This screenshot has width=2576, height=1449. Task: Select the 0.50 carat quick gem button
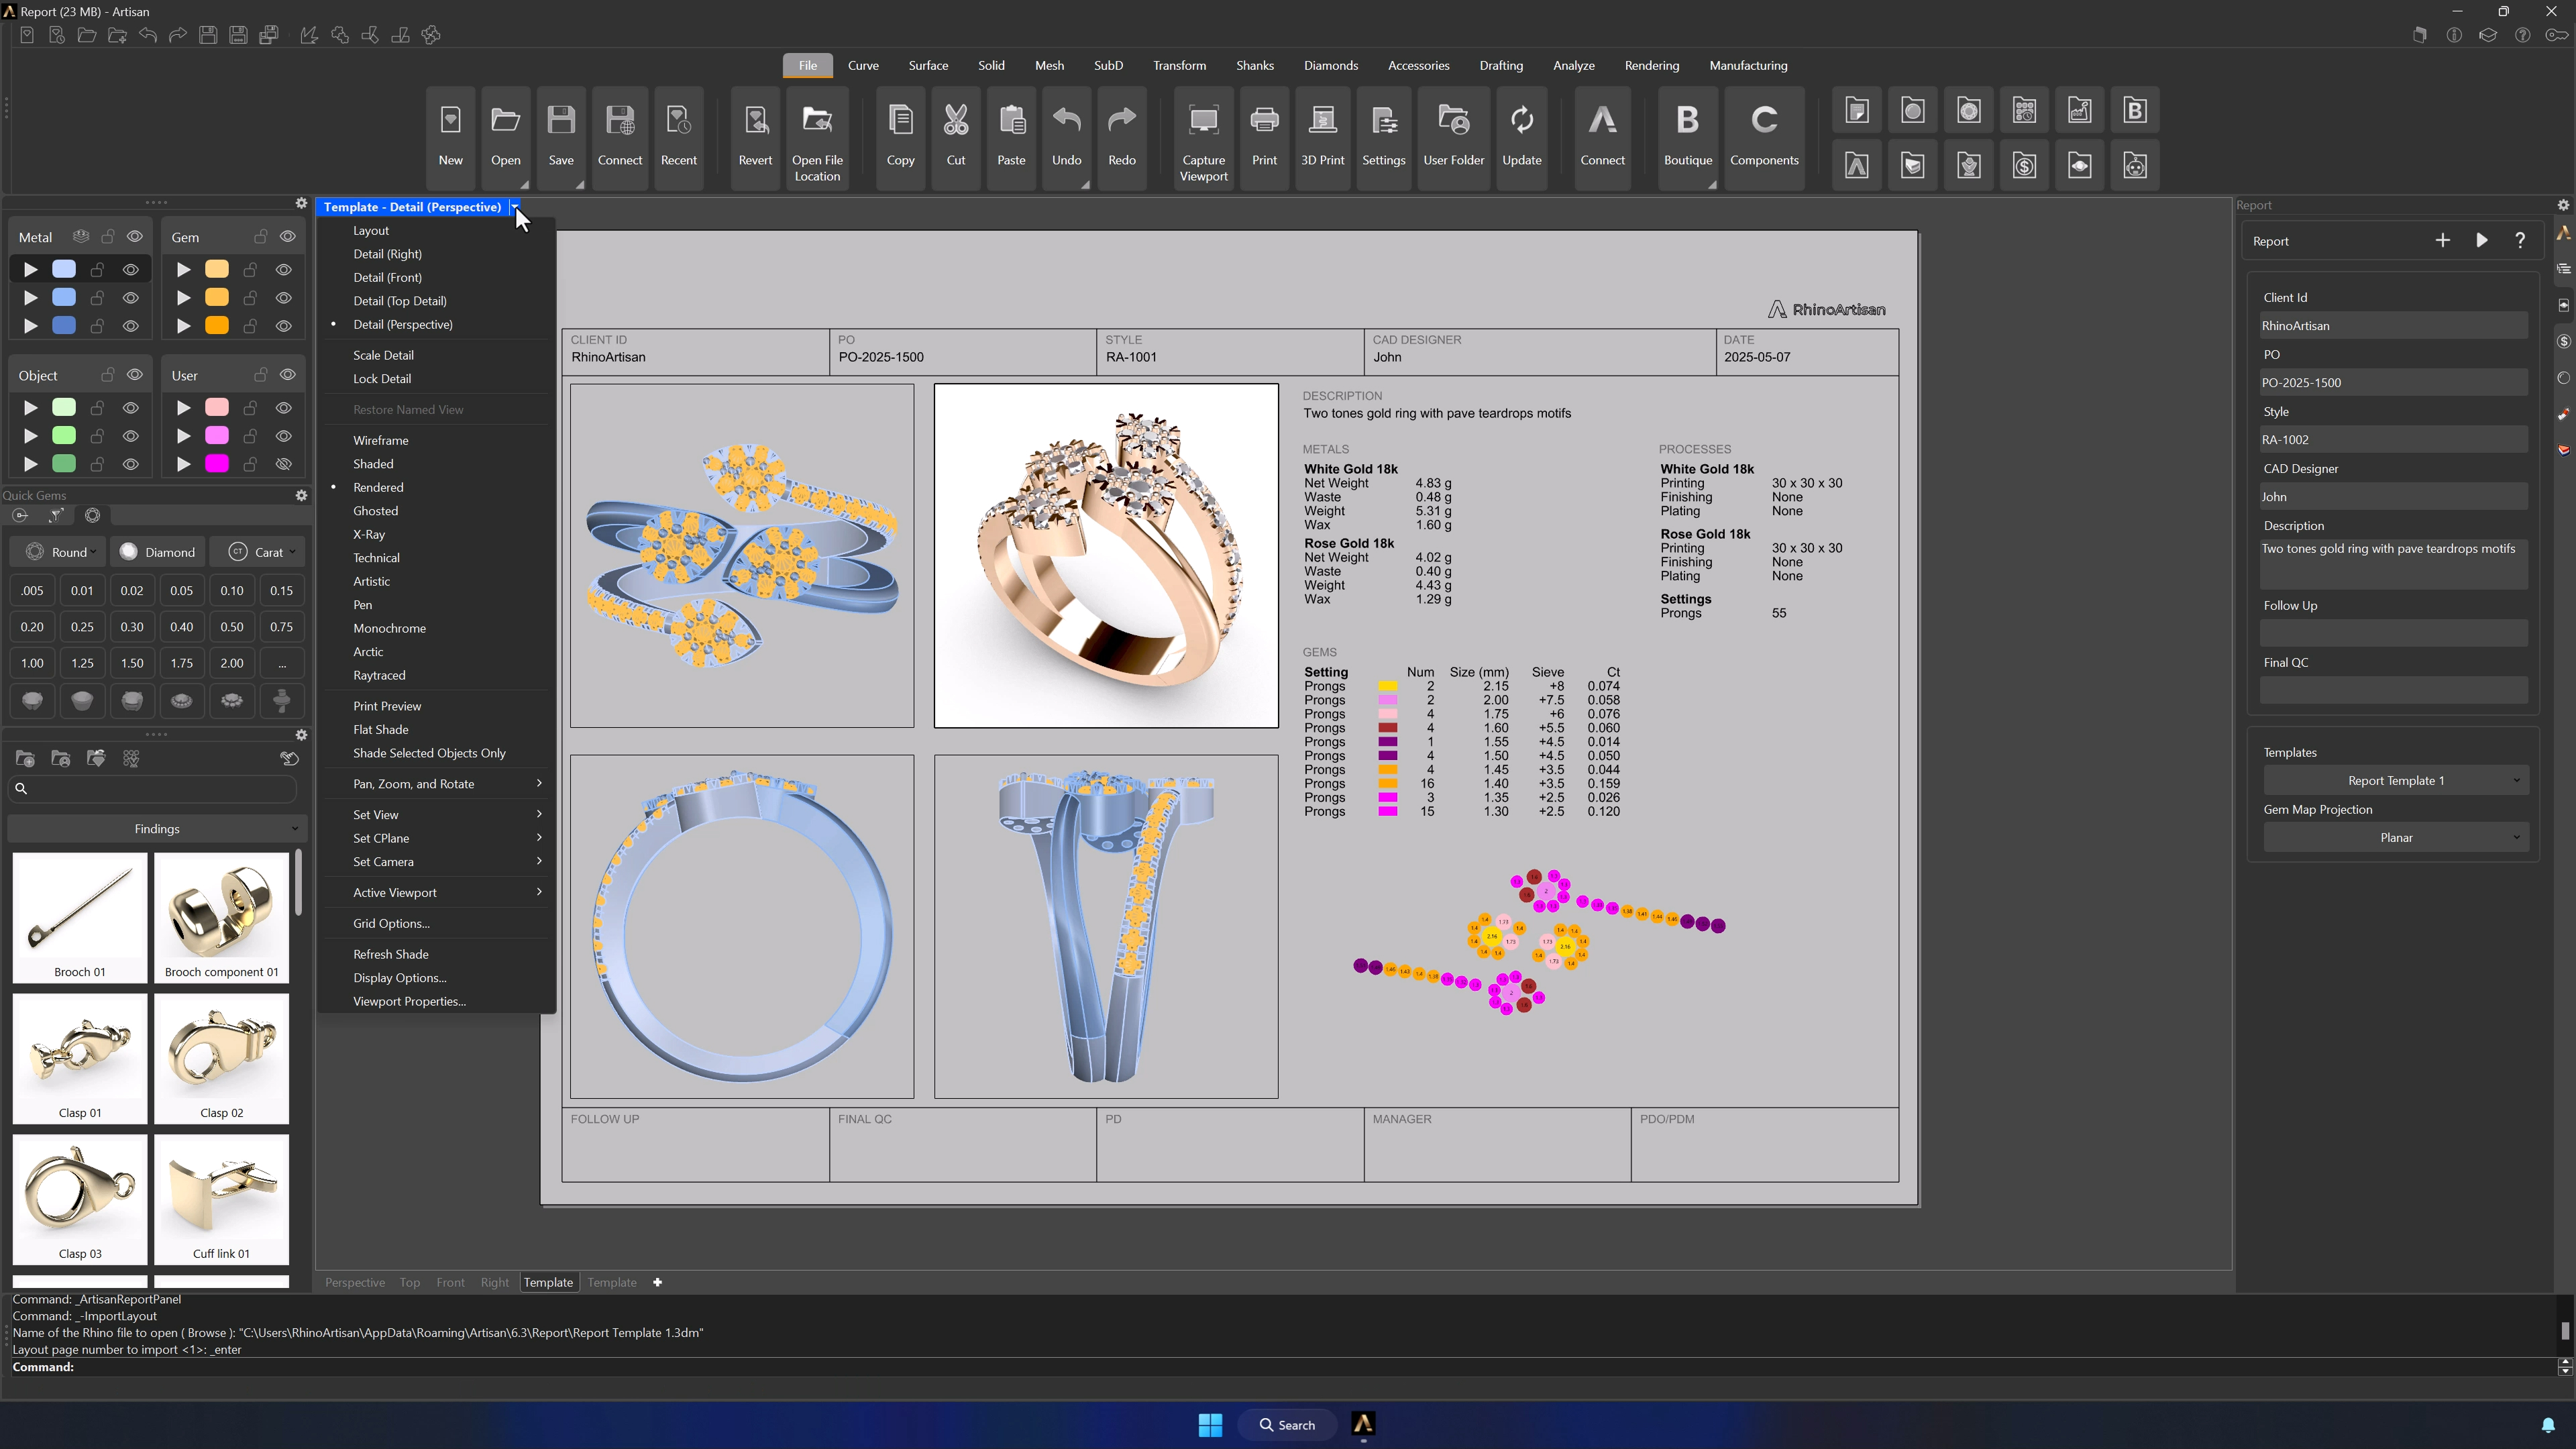tap(232, 627)
